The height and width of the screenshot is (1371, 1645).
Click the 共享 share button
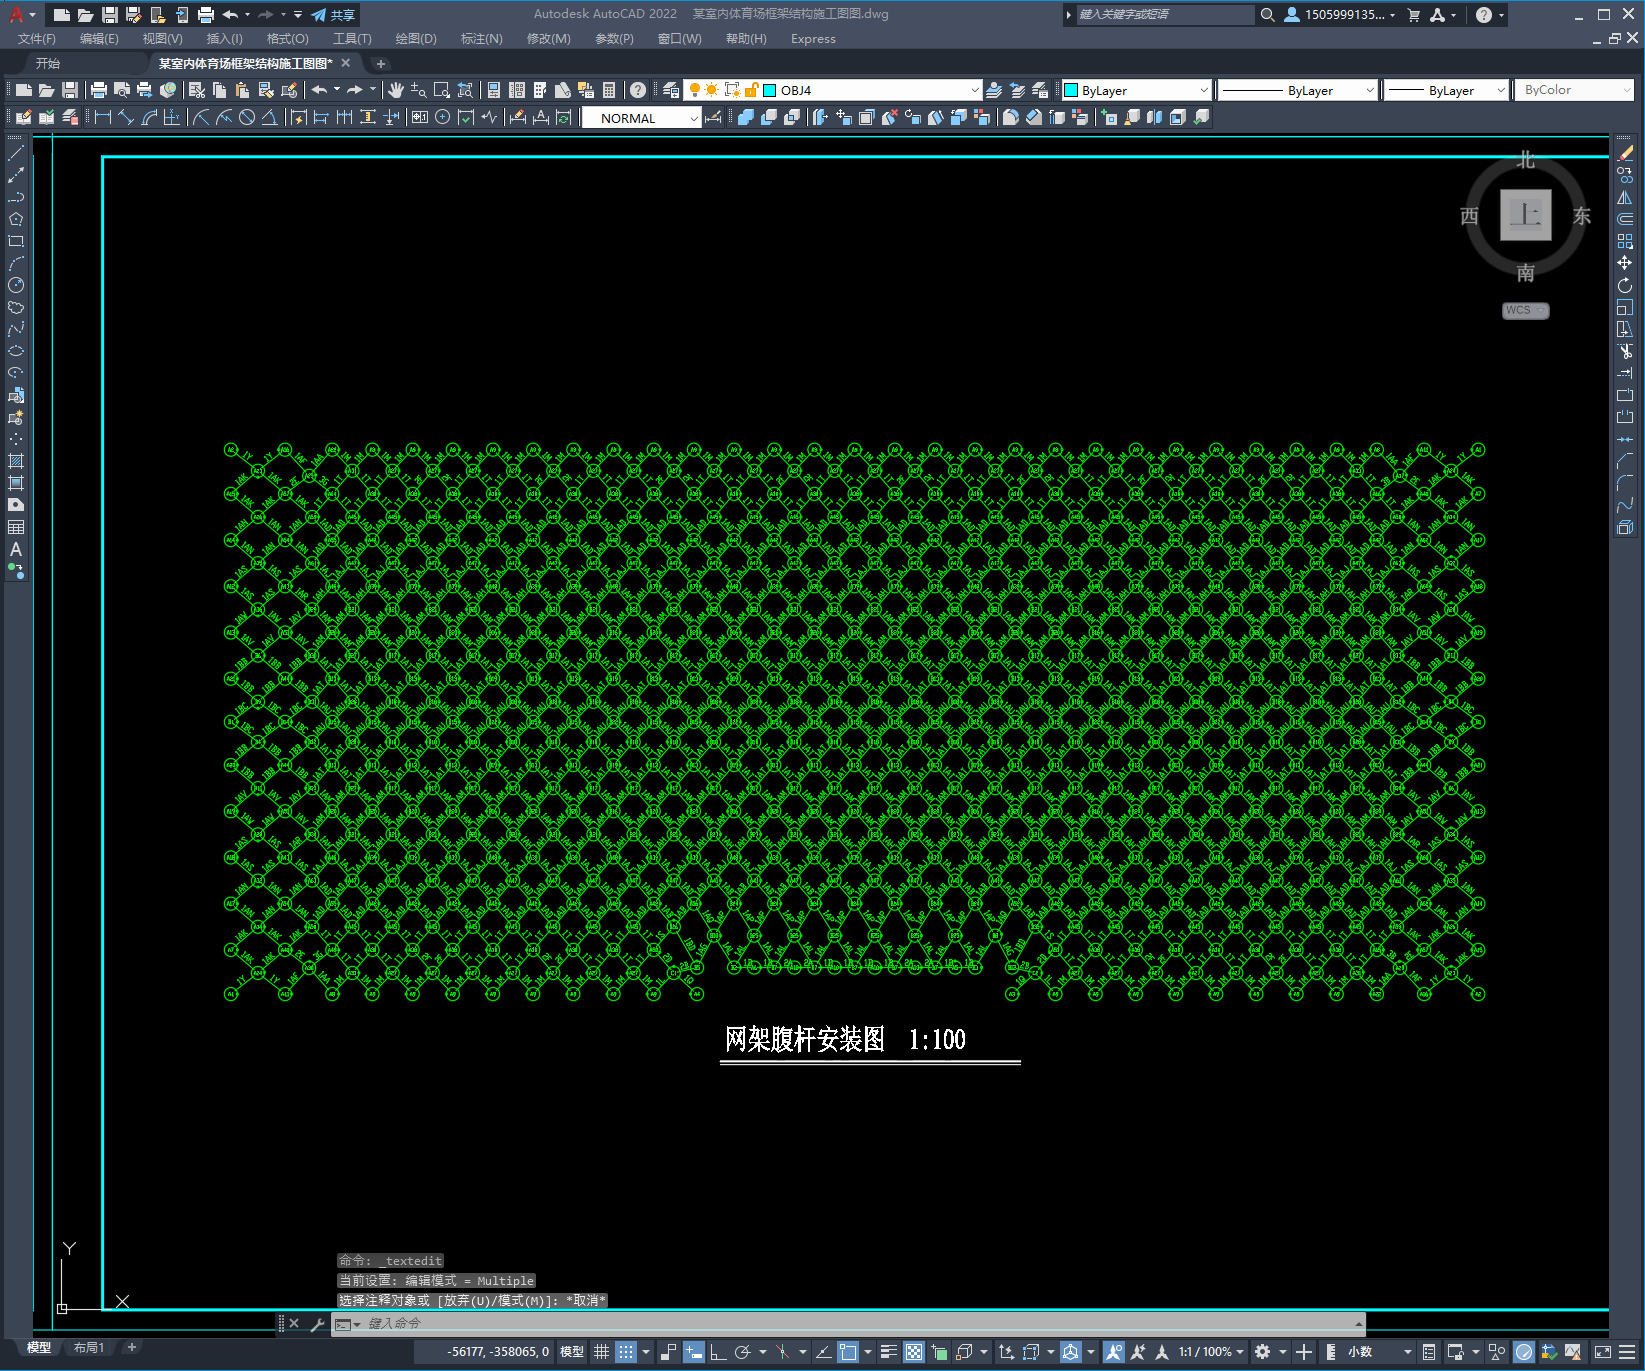click(x=333, y=15)
